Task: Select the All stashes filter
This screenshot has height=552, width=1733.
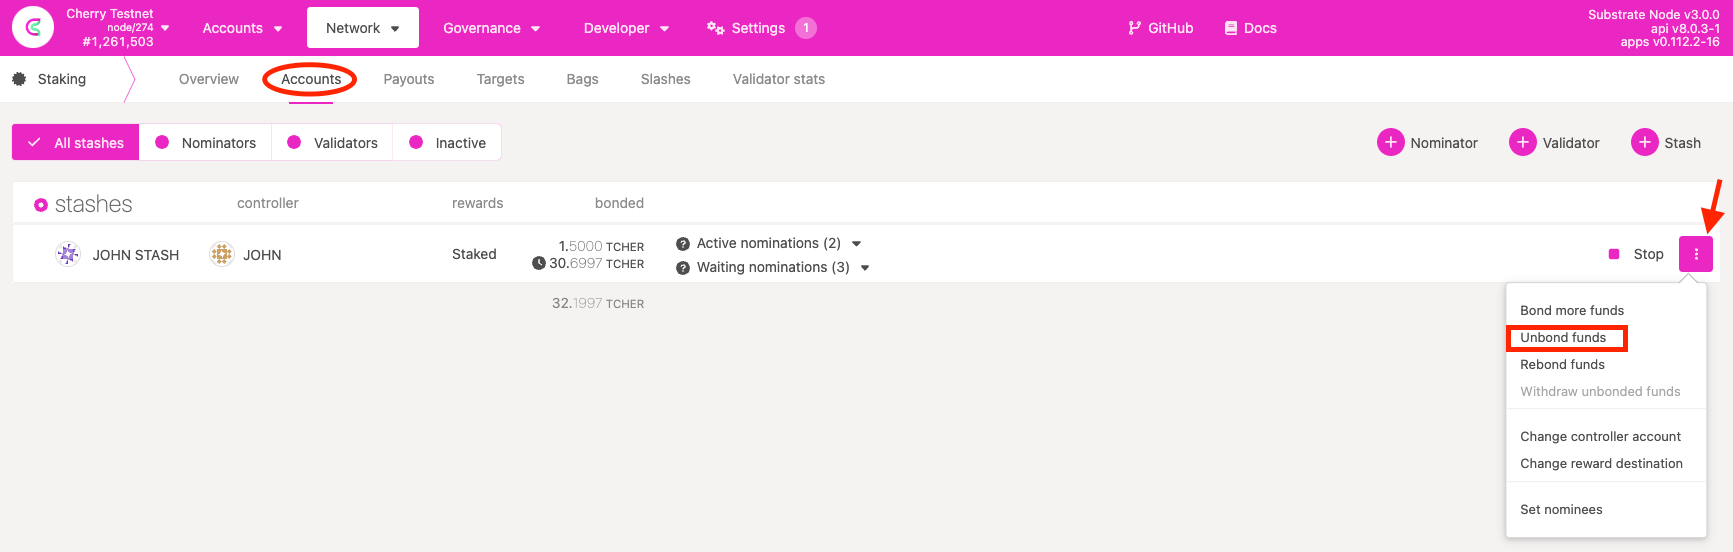Action: tap(76, 143)
